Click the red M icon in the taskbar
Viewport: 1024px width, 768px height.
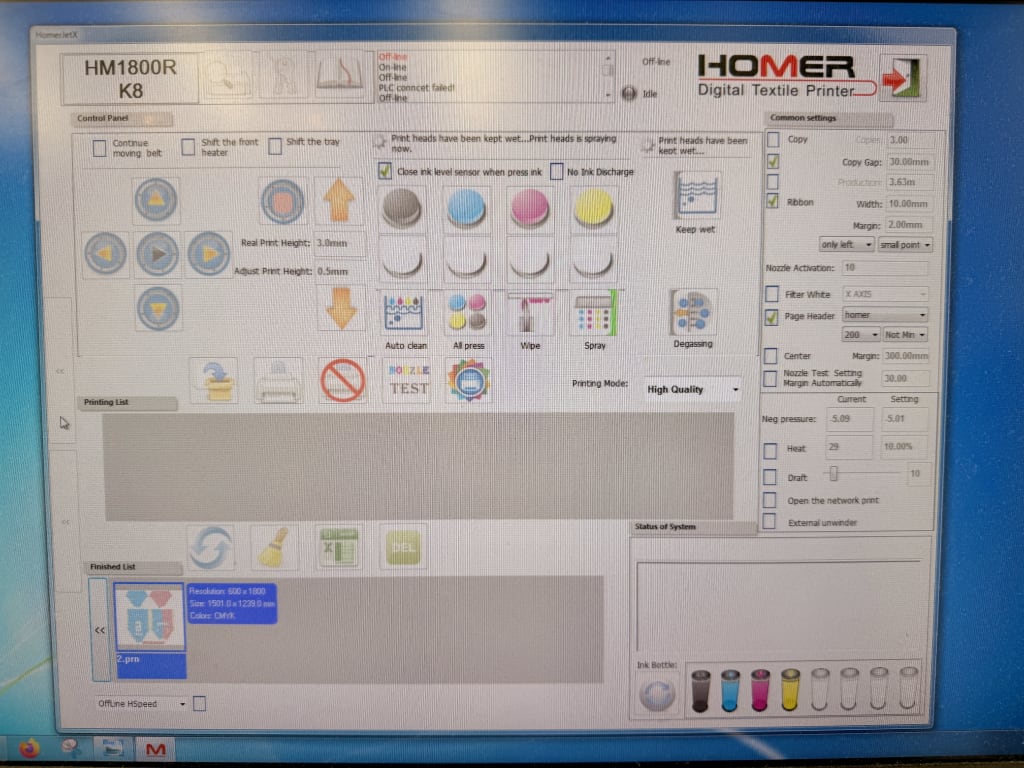pos(155,749)
